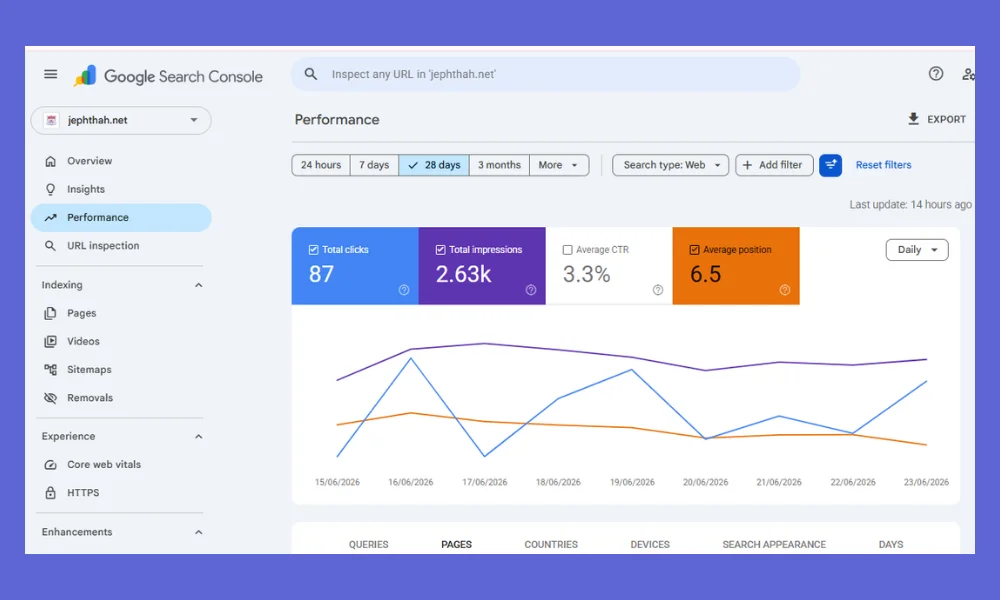Image resolution: width=1000 pixels, height=600 pixels.
Task: Uncheck the Total impressions checkbox
Action: coord(440,250)
